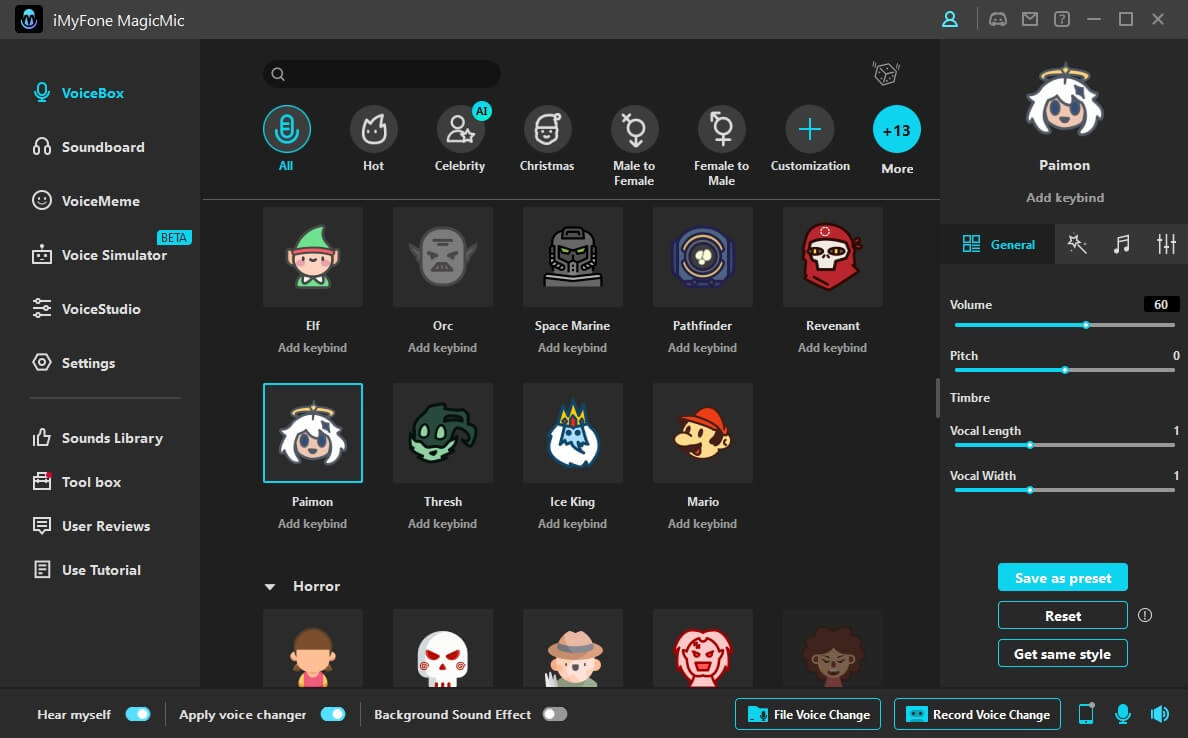Open the music note background tab
Screen dimensions: 1188x738
[x=1121, y=244]
